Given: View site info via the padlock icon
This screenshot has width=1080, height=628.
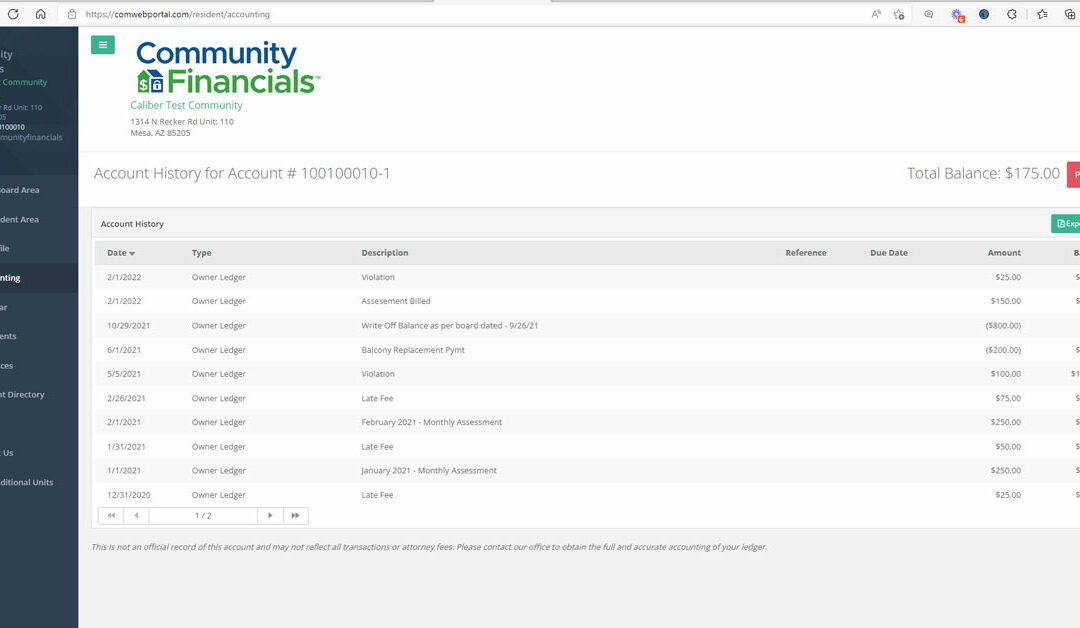Looking at the screenshot, I should pyautogui.click(x=71, y=14).
